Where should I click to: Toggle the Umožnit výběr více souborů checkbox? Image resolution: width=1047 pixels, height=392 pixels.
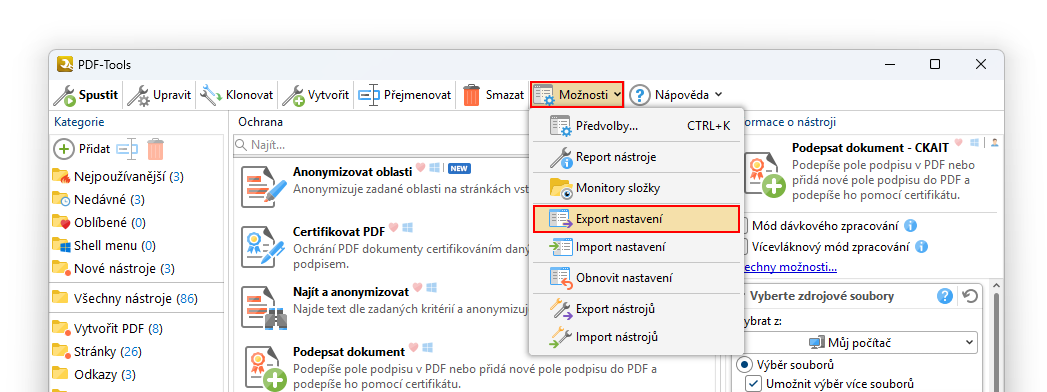(753, 384)
